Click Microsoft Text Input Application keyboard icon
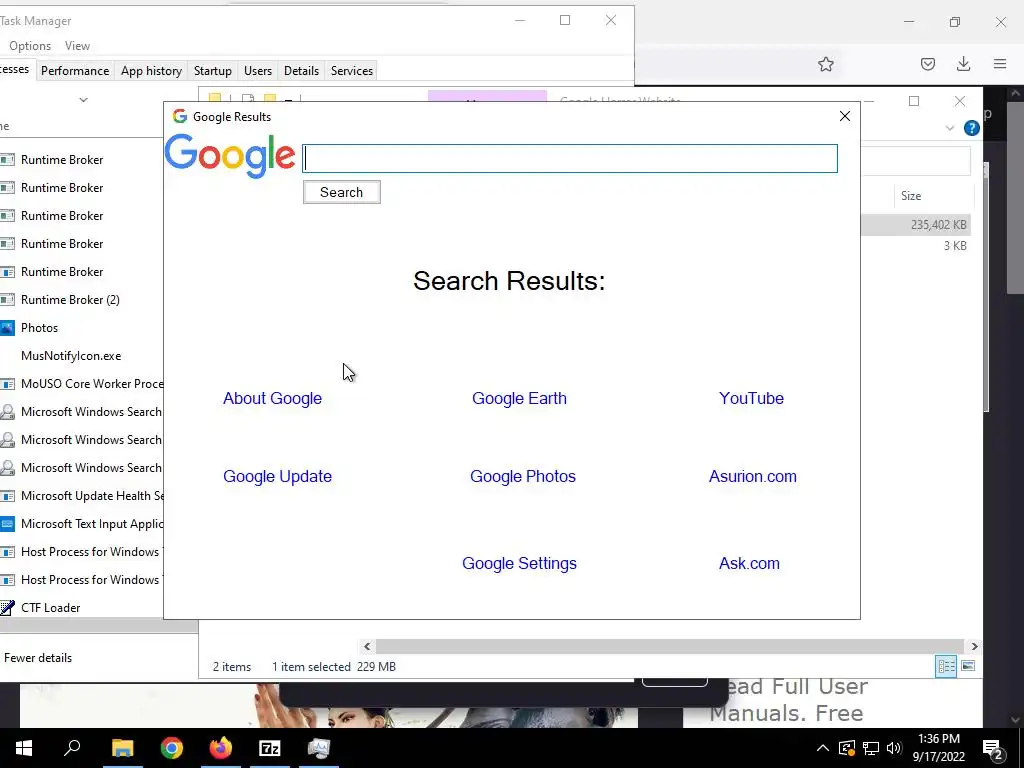 (7, 524)
